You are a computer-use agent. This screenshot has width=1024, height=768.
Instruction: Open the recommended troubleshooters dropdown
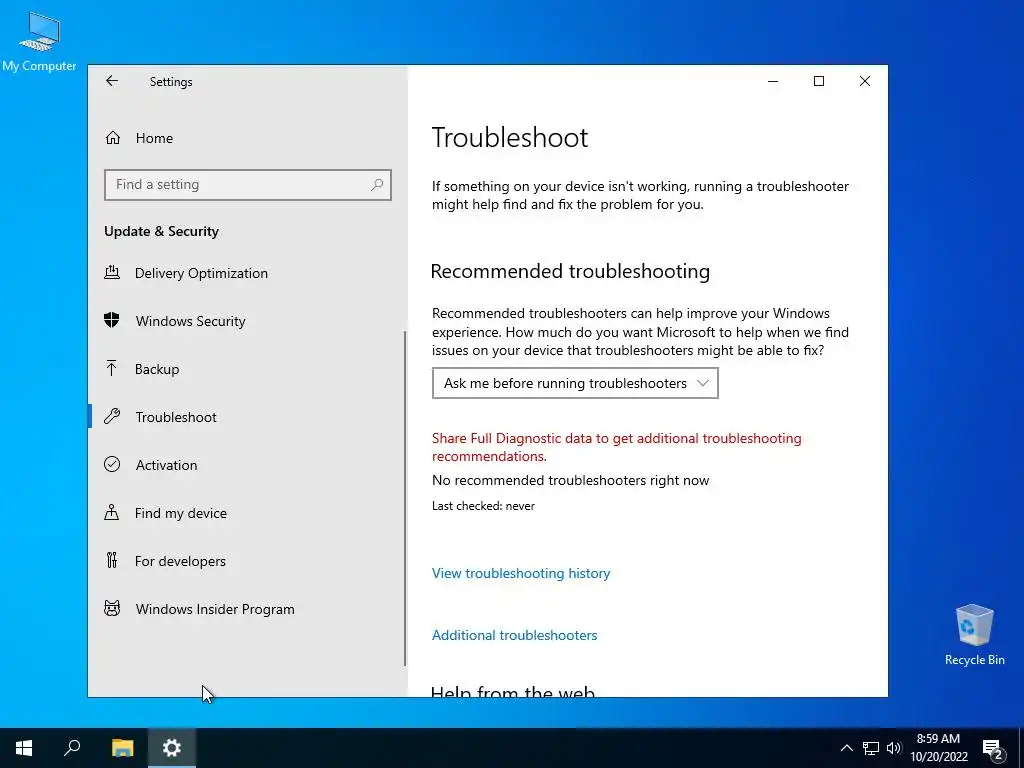point(575,383)
